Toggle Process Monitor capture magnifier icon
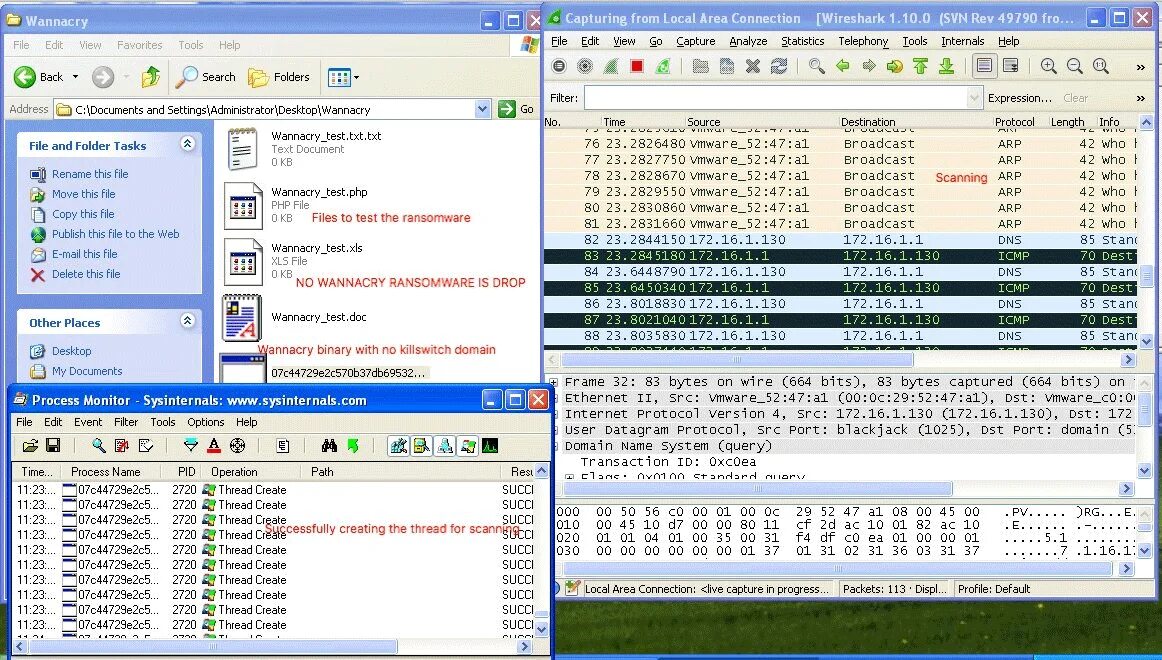Image resolution: width=1162 pixels, height=660 pixels. [99, 445]
